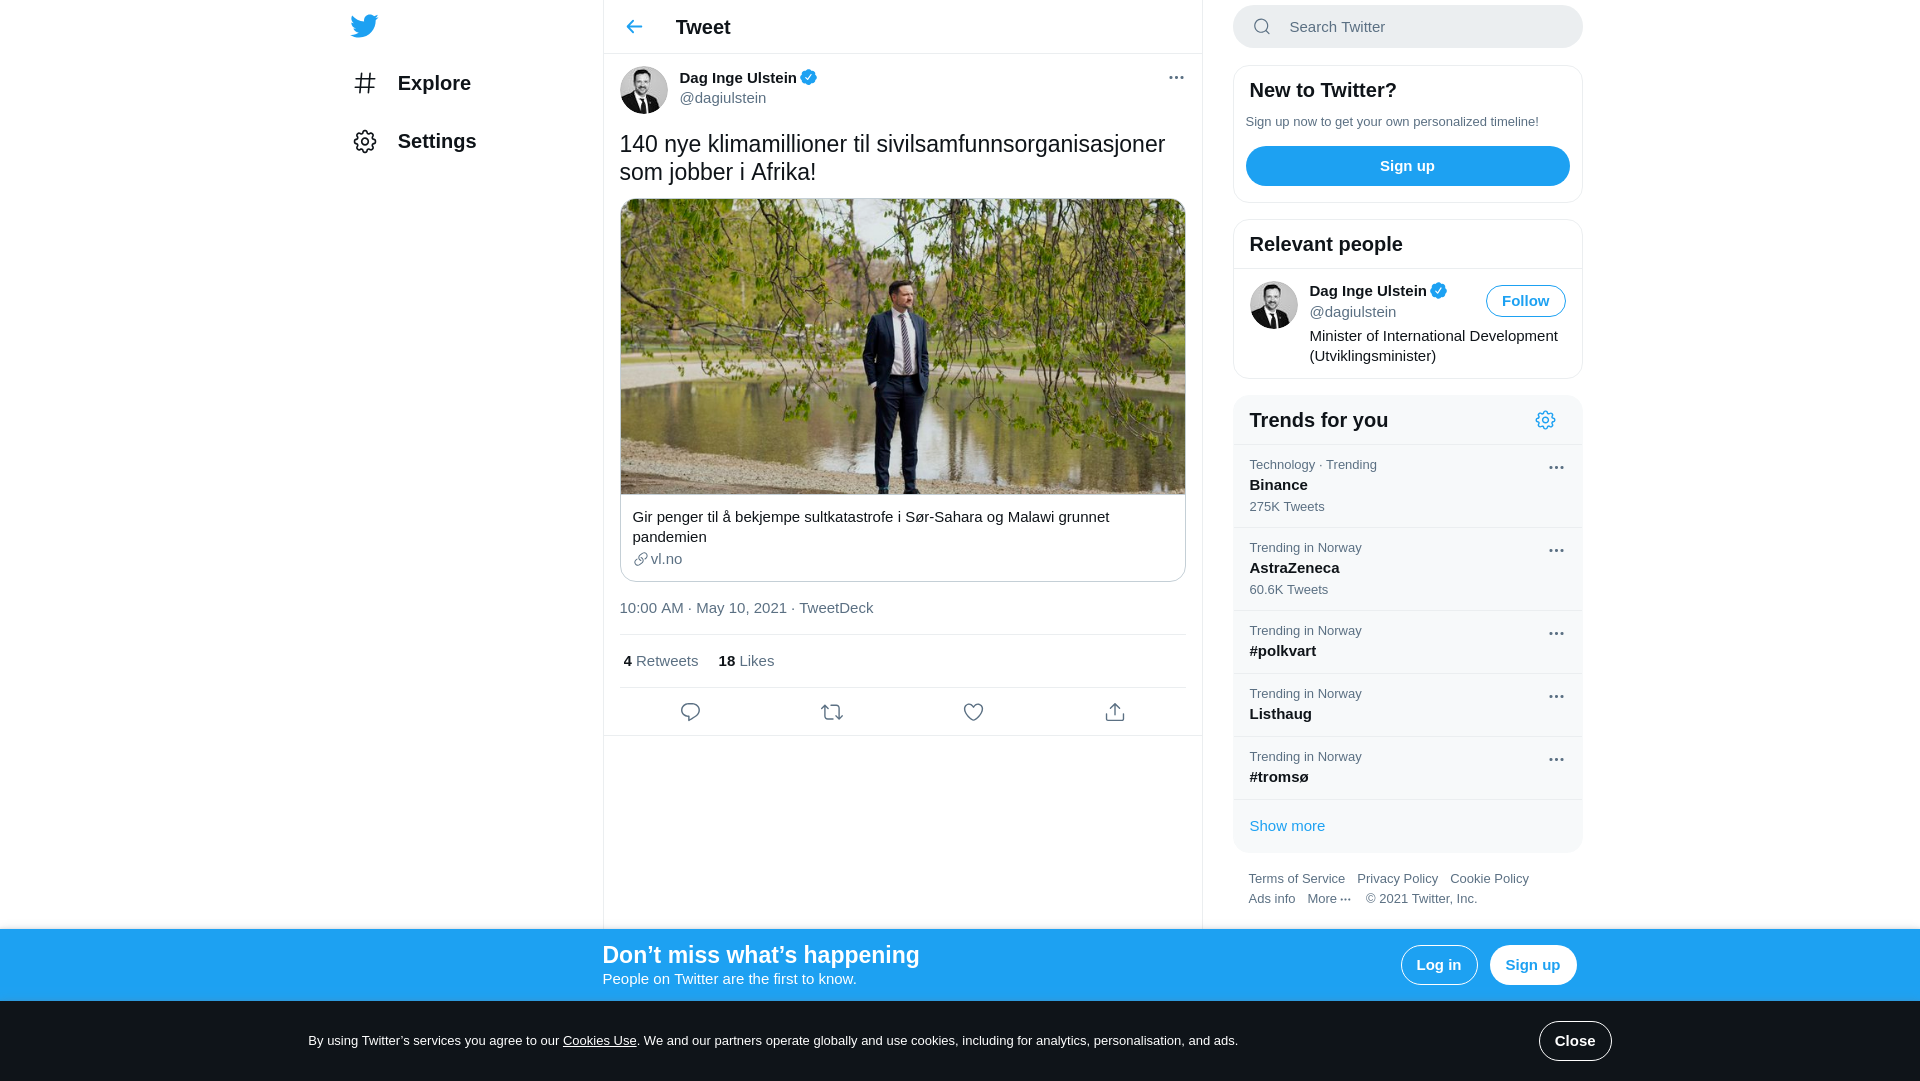Image resolution: width=1920 pixels, height=1081 pixels.
Task: Share the tweet via share icon
Action: (1115, 712)
